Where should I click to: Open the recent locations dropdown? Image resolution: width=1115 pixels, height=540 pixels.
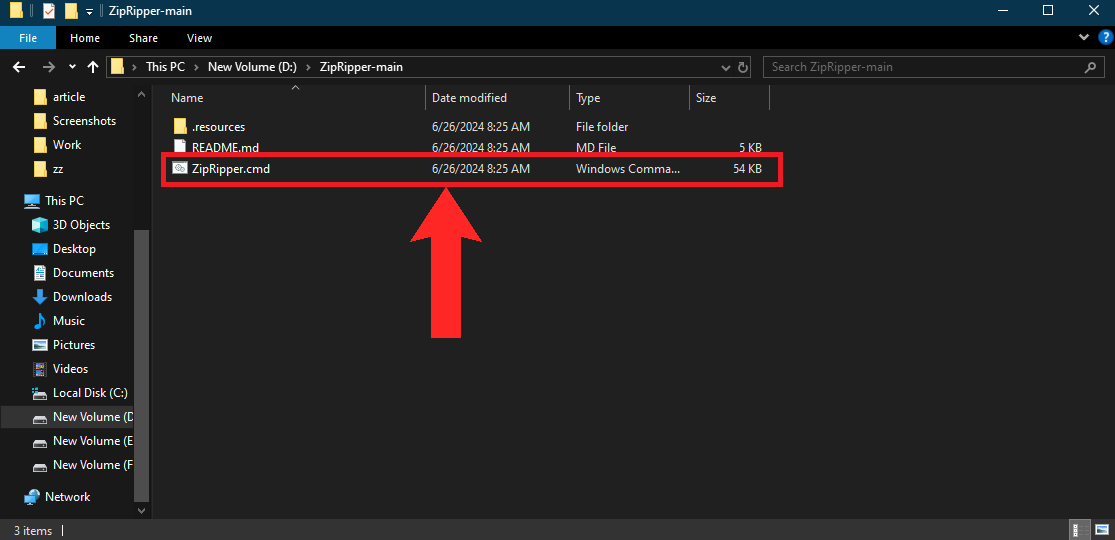(x=72, y=67)
